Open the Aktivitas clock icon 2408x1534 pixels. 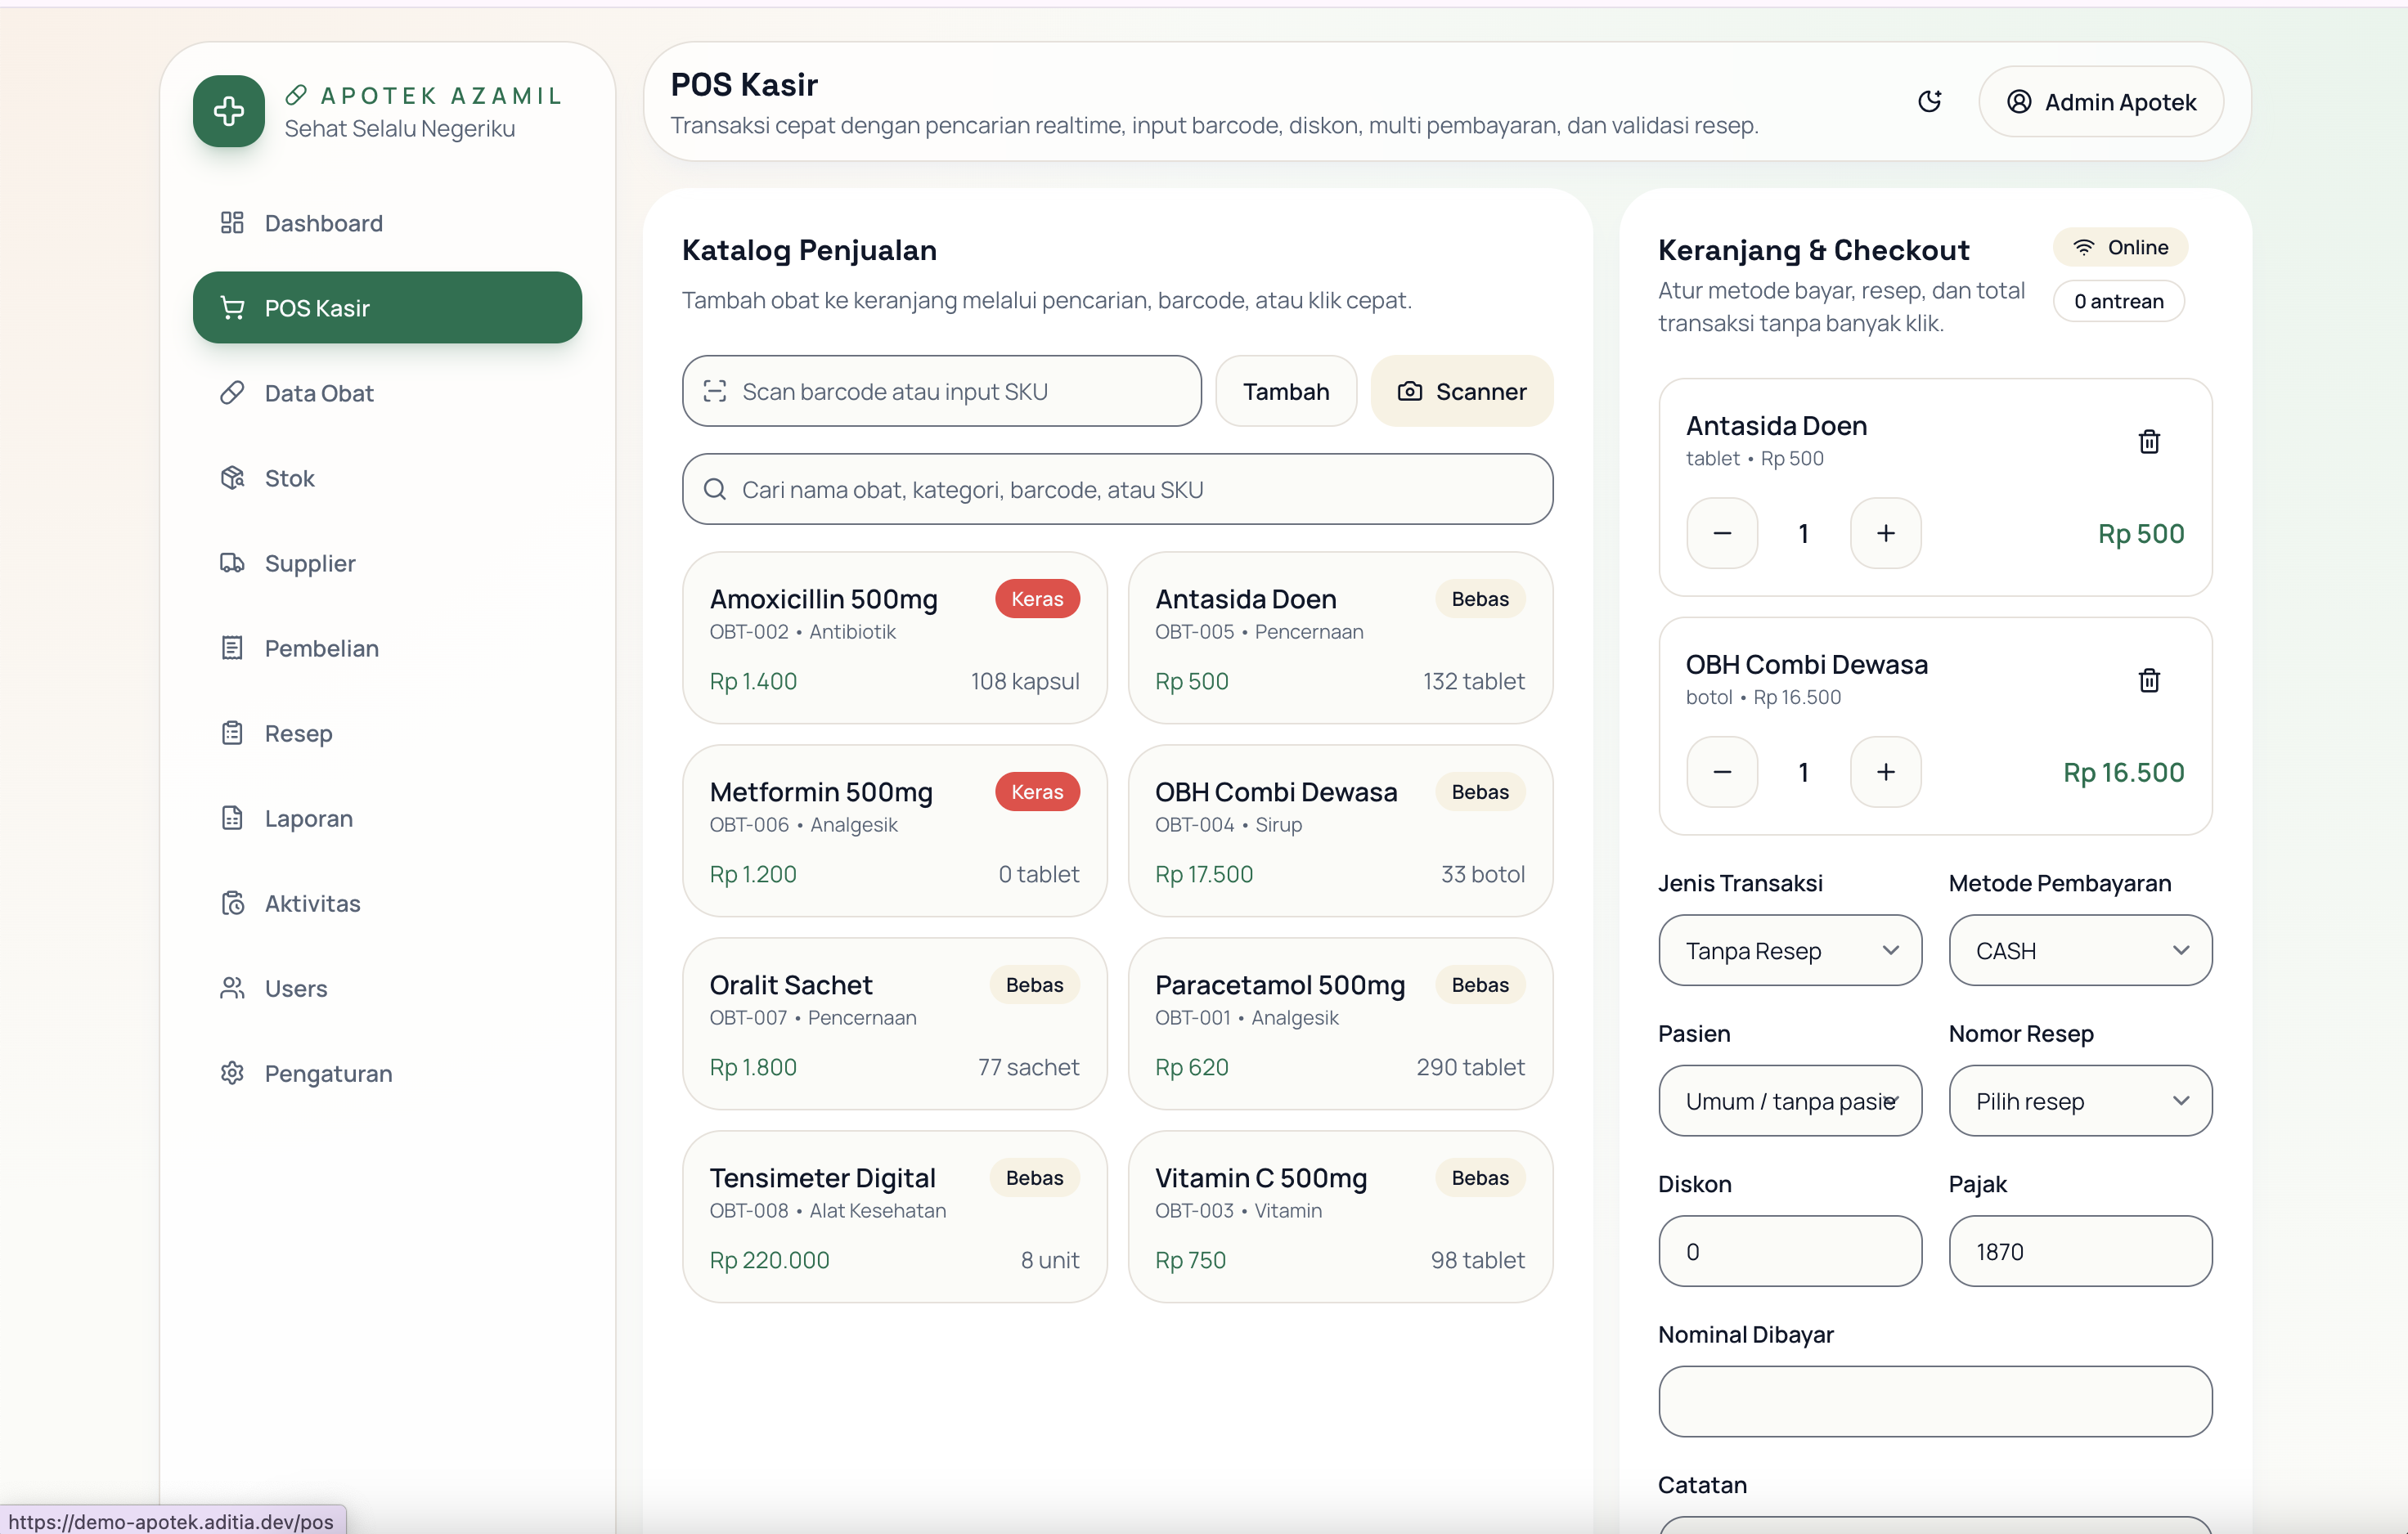tap(232, 903)
